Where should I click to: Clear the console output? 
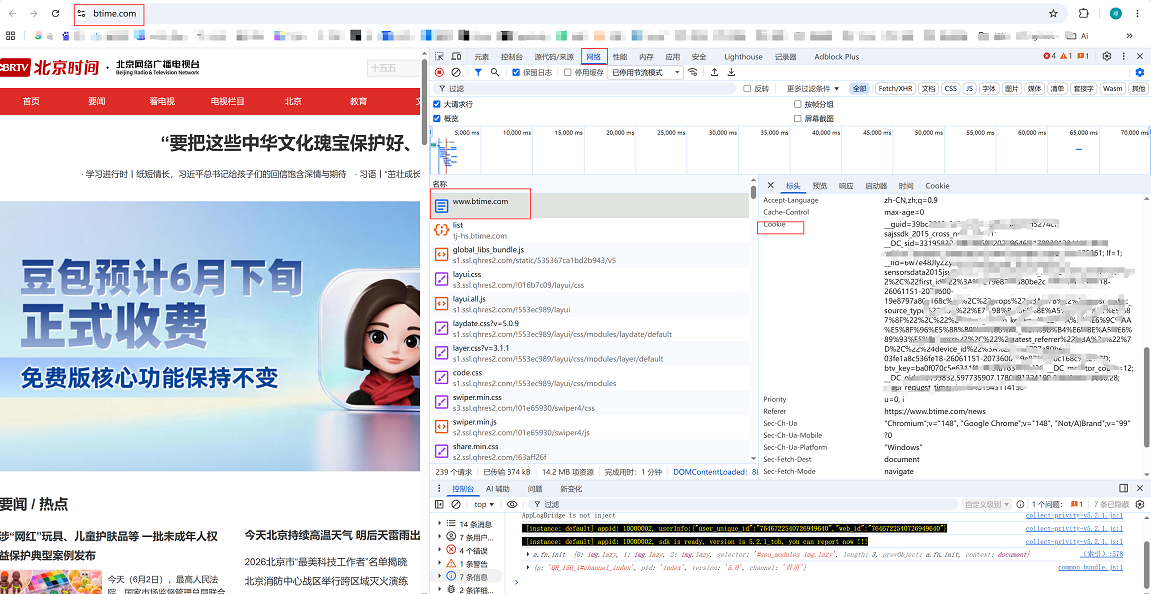tap(456, 504)
